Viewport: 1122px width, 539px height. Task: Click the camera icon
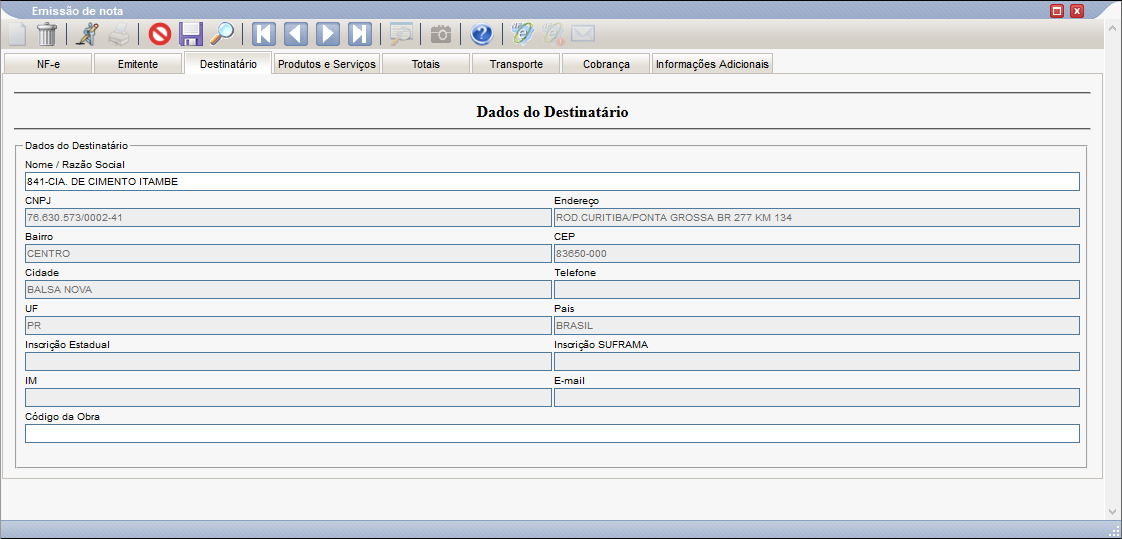coord(441,34)
